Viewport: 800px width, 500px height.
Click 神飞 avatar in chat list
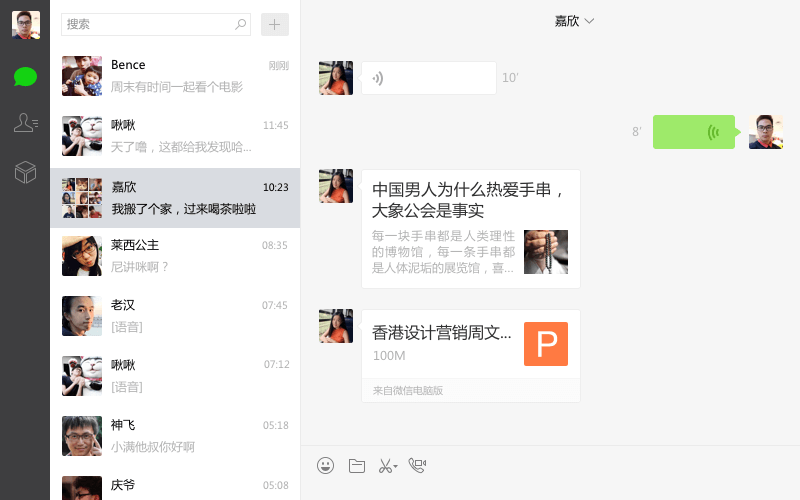(x=82, y=436)
